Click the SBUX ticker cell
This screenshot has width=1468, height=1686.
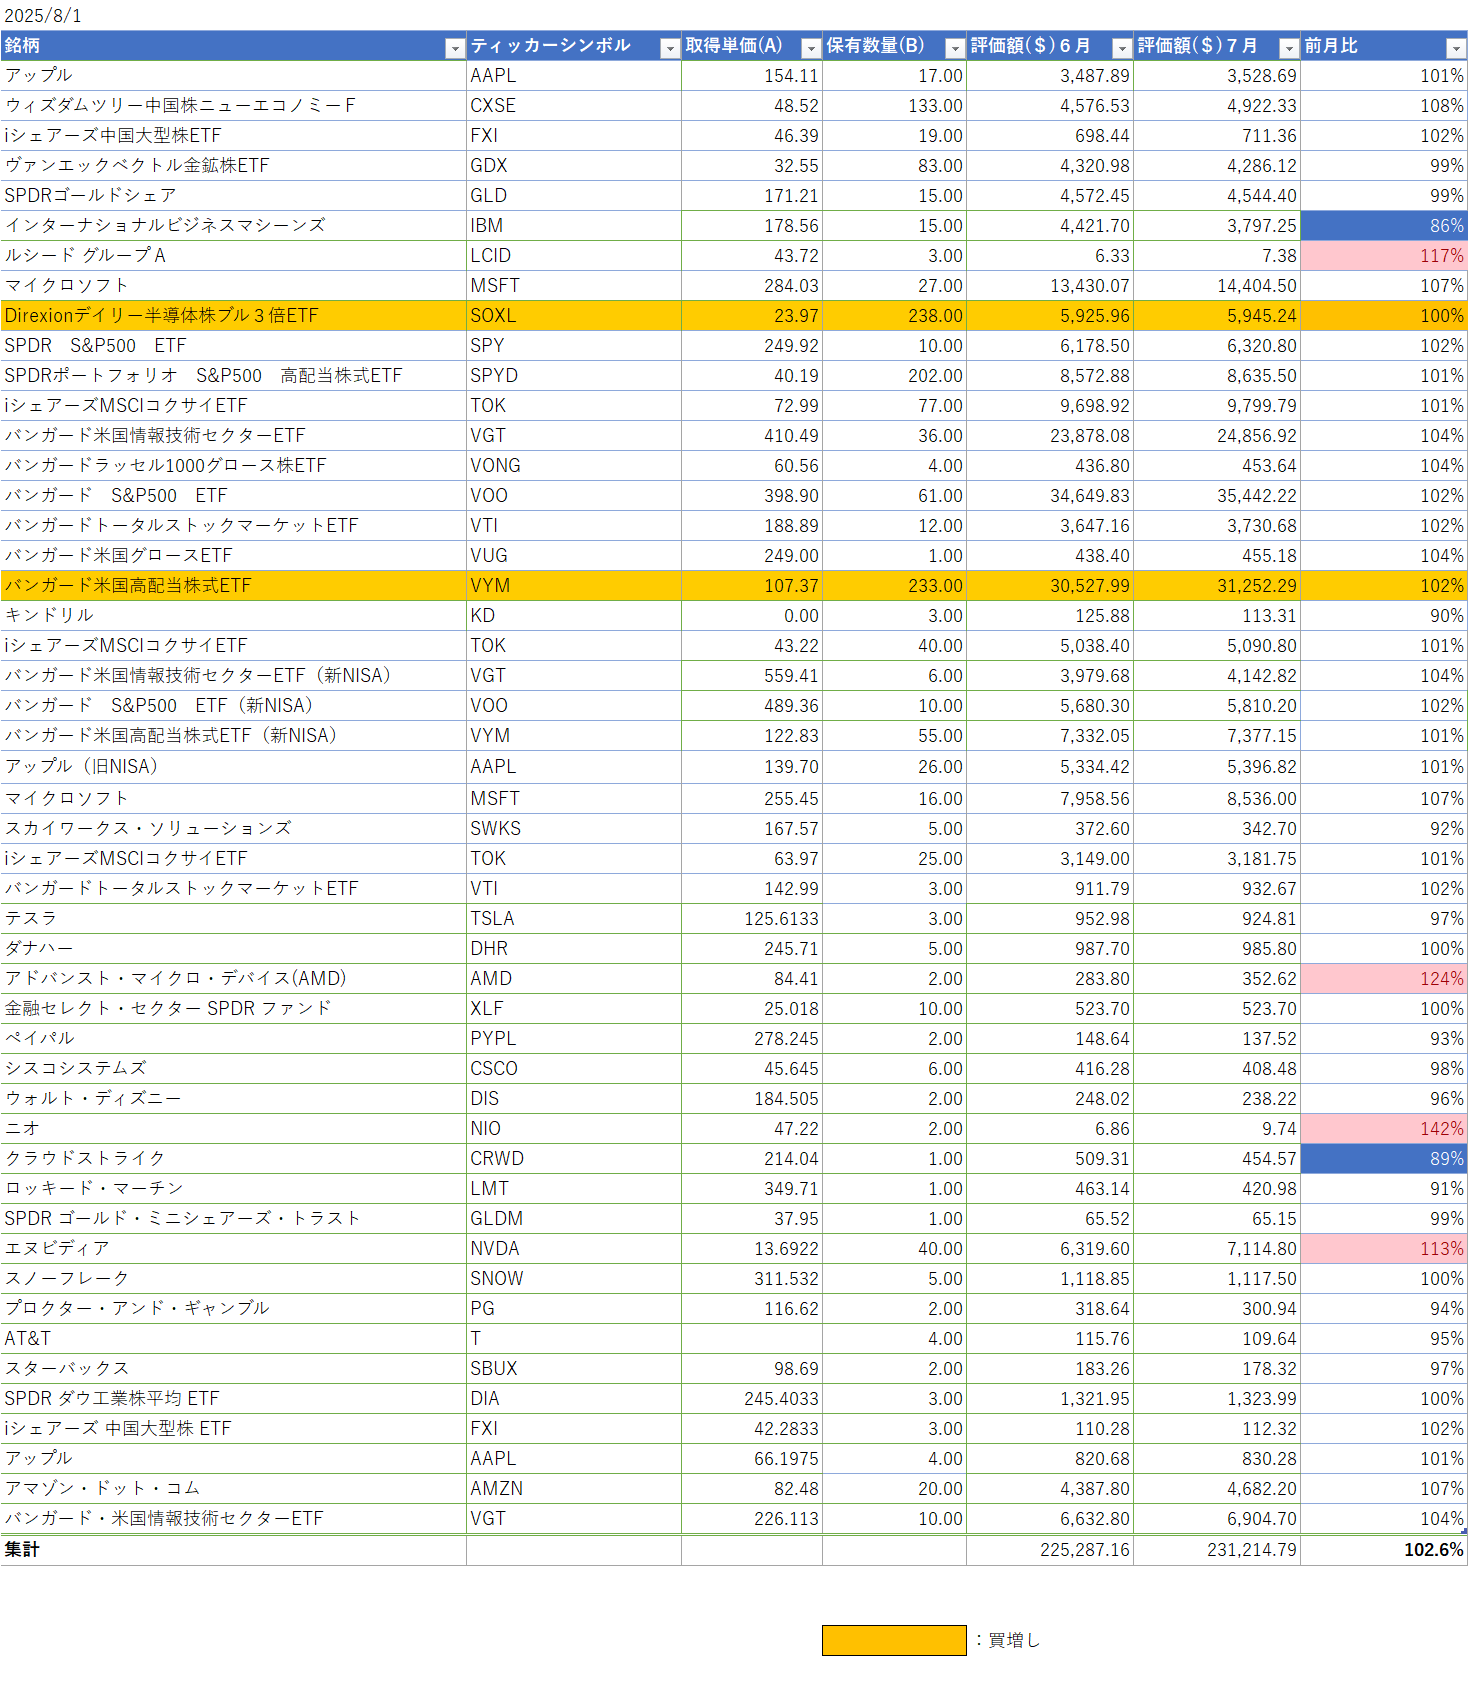(x=574, y=1369)
